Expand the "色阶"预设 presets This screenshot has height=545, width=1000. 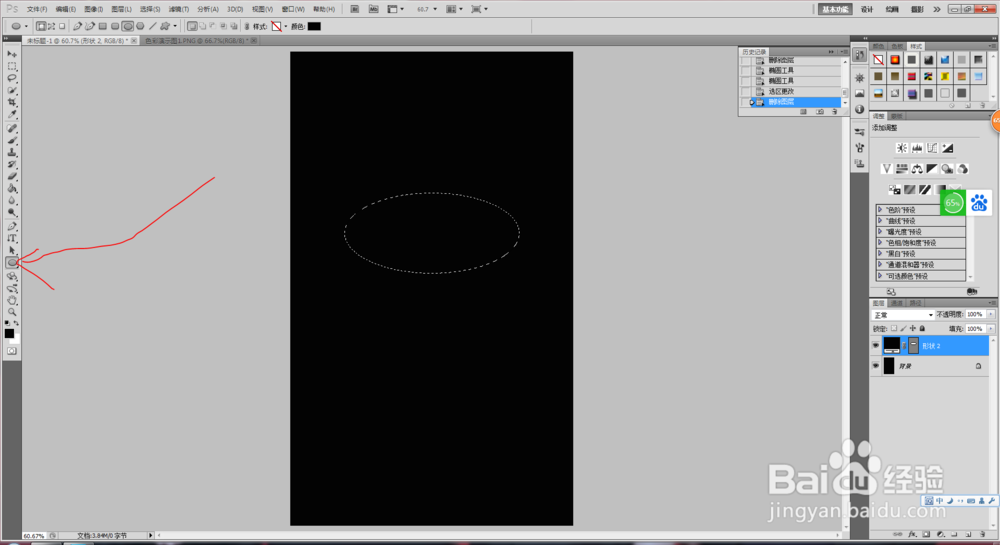[880, 210]
